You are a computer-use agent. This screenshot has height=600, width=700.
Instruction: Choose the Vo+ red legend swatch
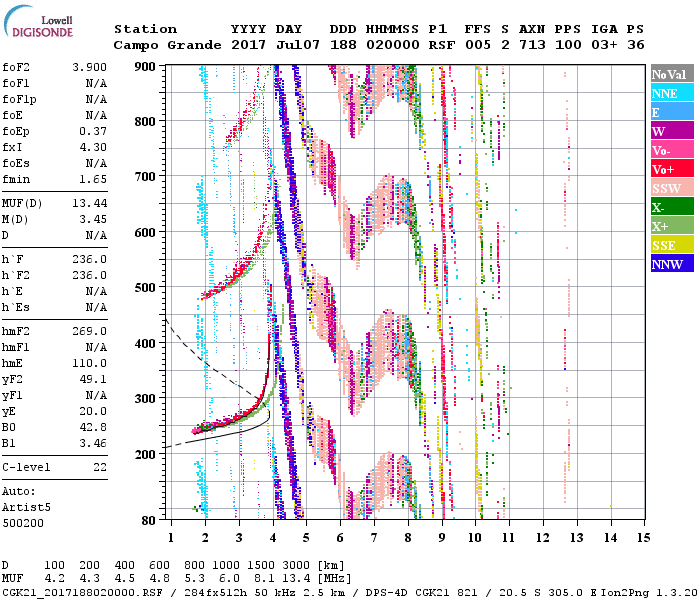tap(671, 169)
